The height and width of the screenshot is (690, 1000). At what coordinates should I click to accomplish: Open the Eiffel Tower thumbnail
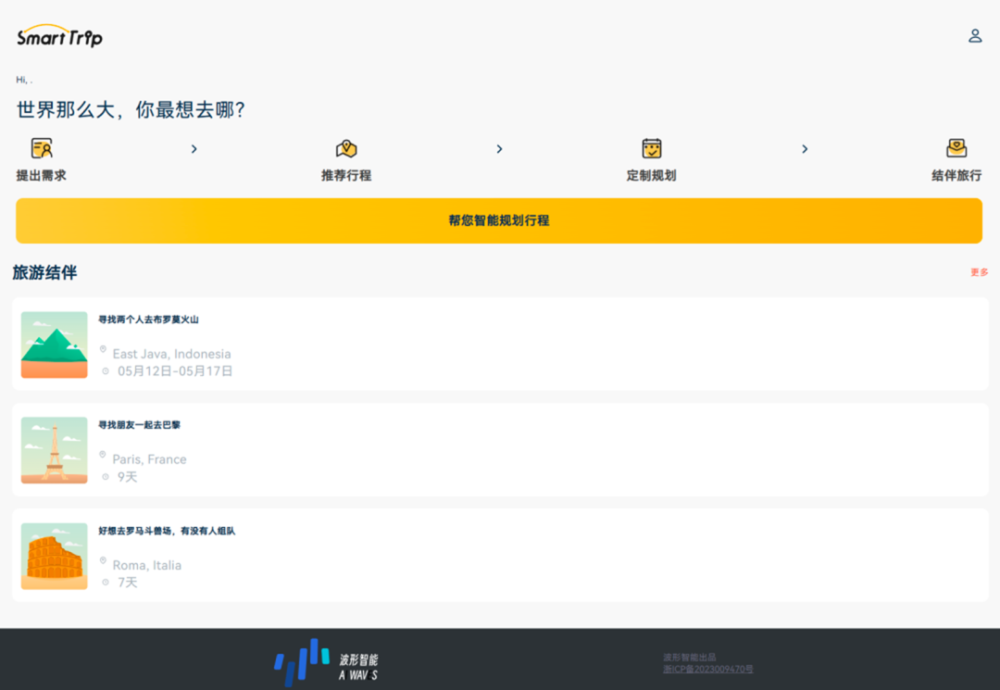[x=54, y=450]
